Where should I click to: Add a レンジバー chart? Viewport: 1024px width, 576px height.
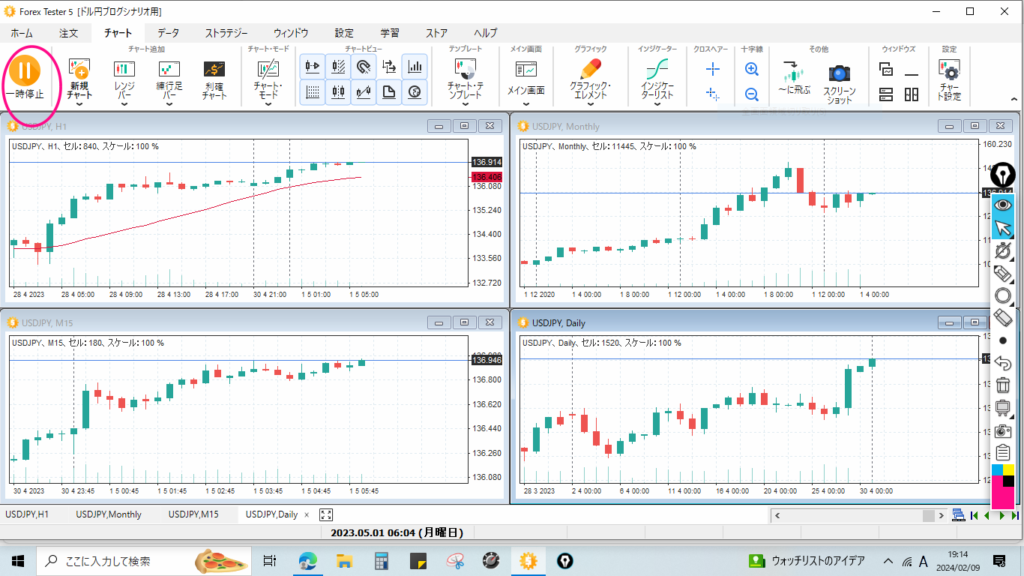pos(124,79)
